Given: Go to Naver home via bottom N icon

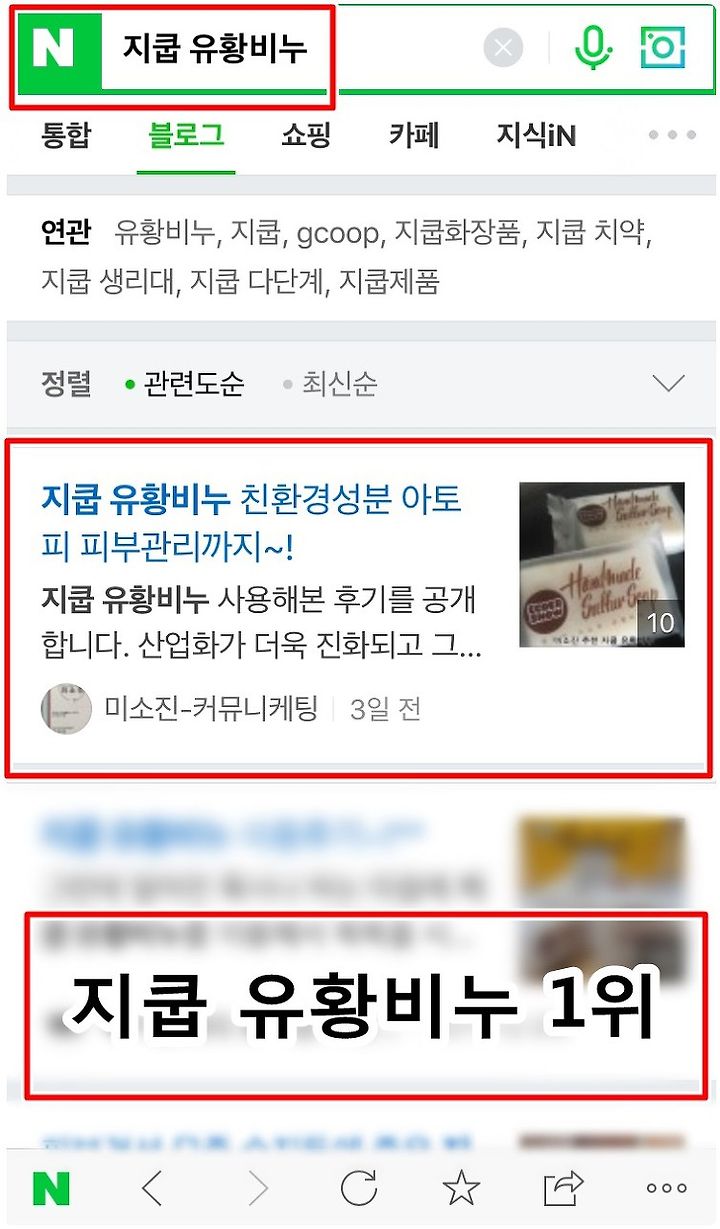Looking at the screenshot, I should (52, 1188).
